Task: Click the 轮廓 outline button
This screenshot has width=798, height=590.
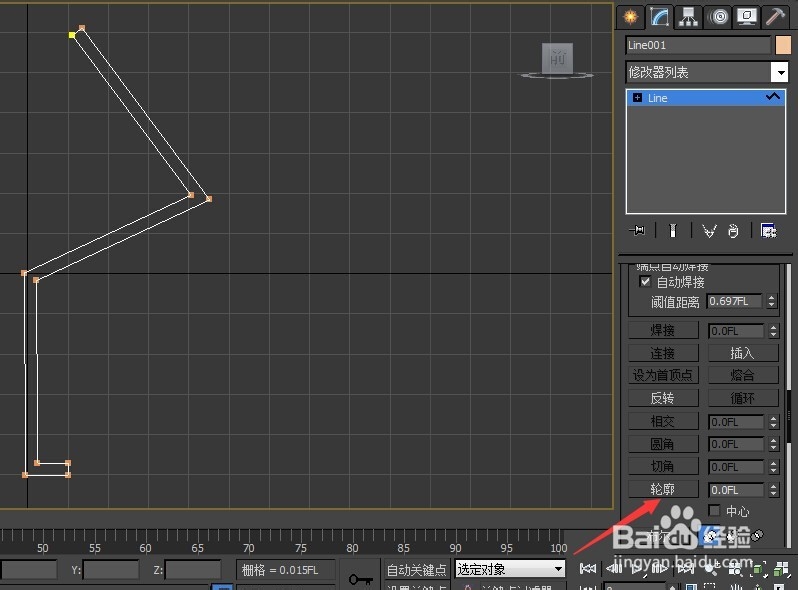Action: pyautogui.click(x=663, y=489)
